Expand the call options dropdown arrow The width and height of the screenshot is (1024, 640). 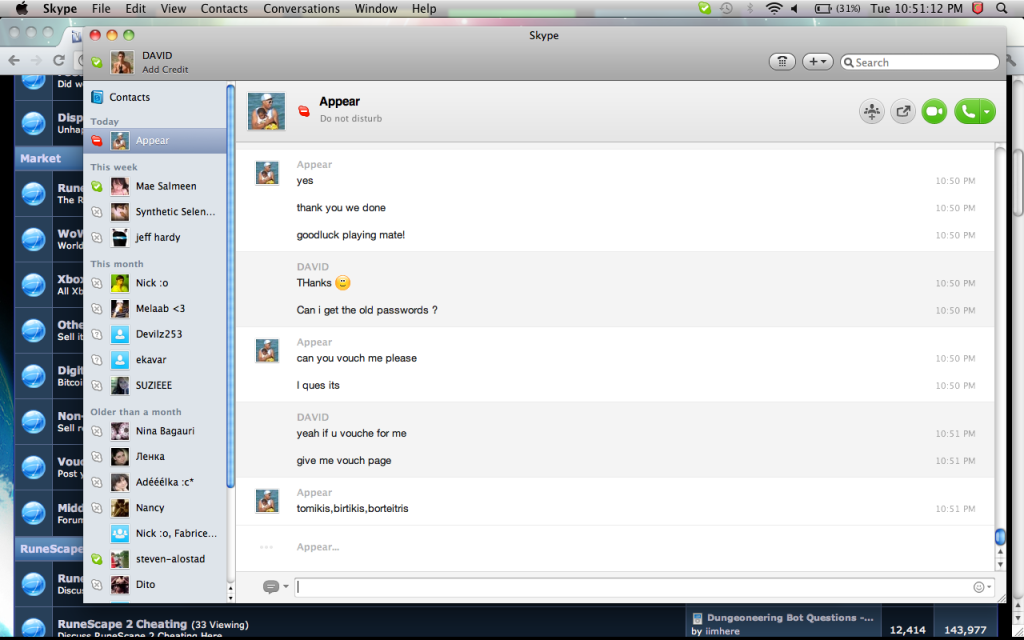click(987, 112)
